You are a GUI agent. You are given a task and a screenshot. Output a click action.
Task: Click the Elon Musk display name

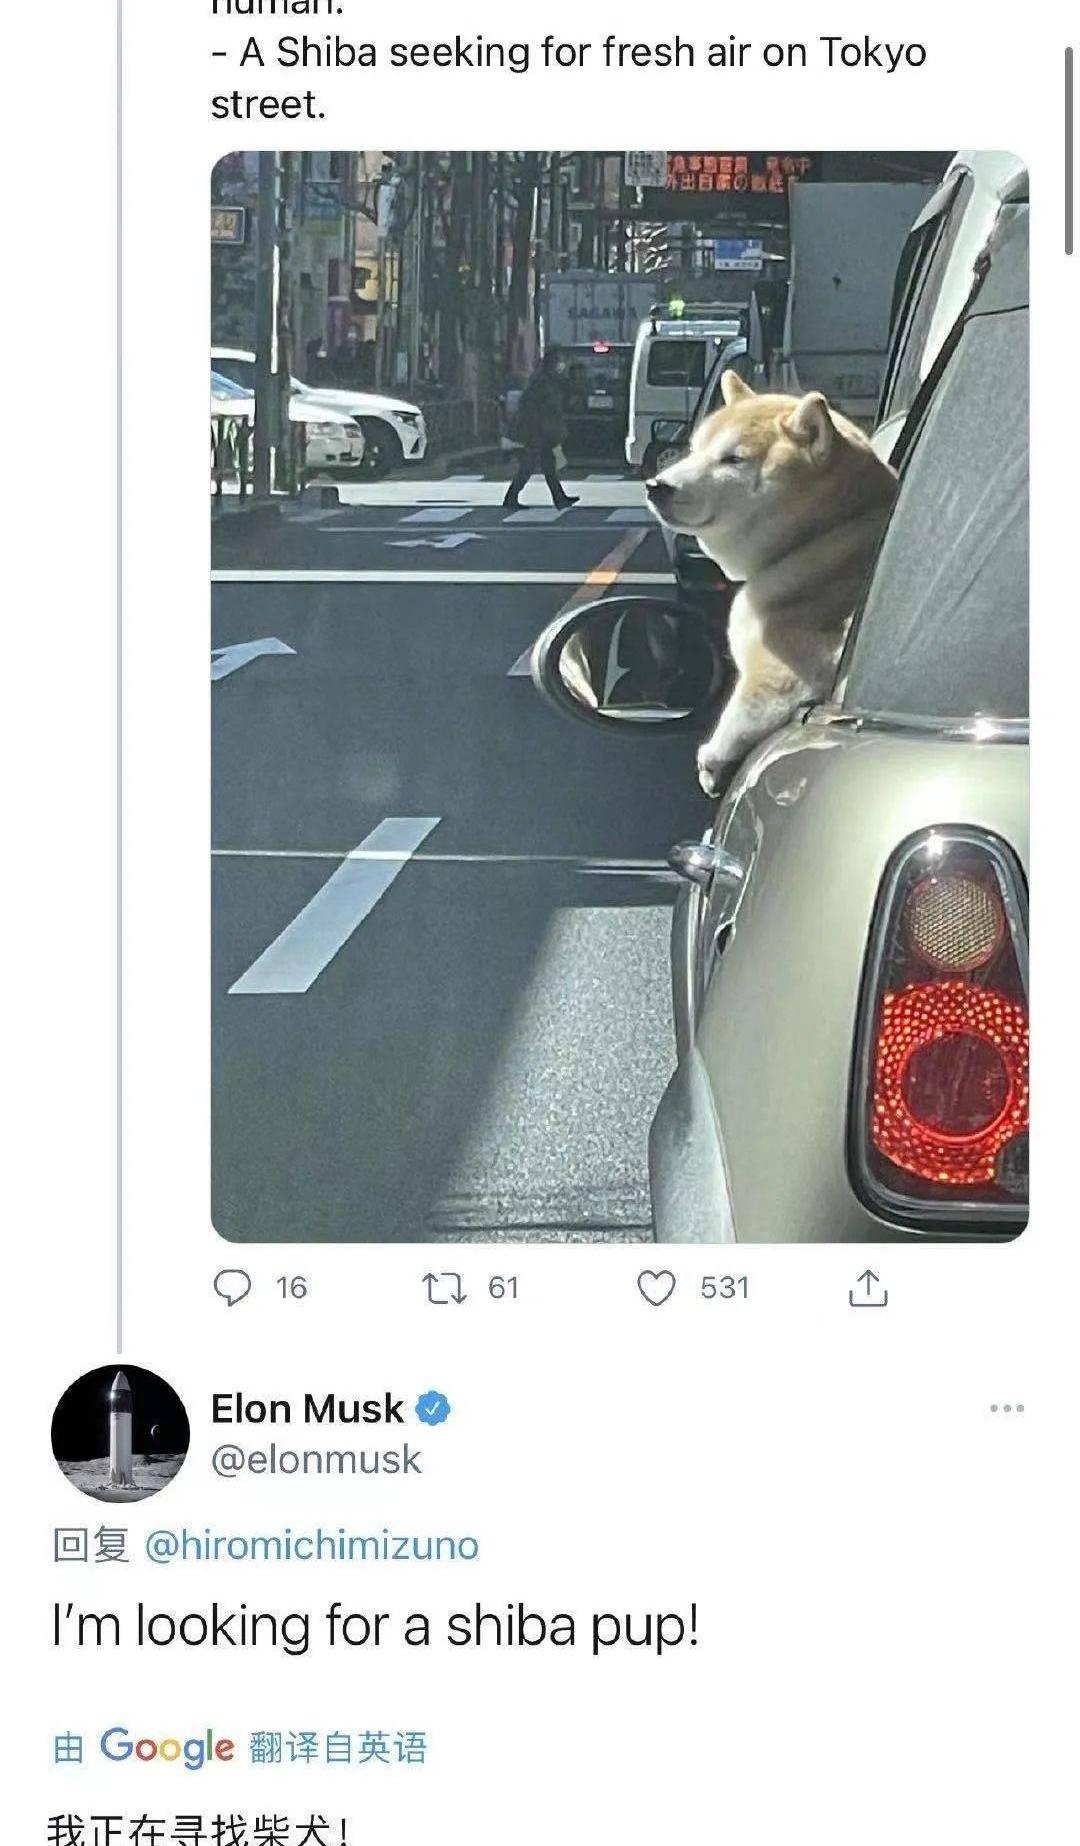click(x=307, y=1408)
